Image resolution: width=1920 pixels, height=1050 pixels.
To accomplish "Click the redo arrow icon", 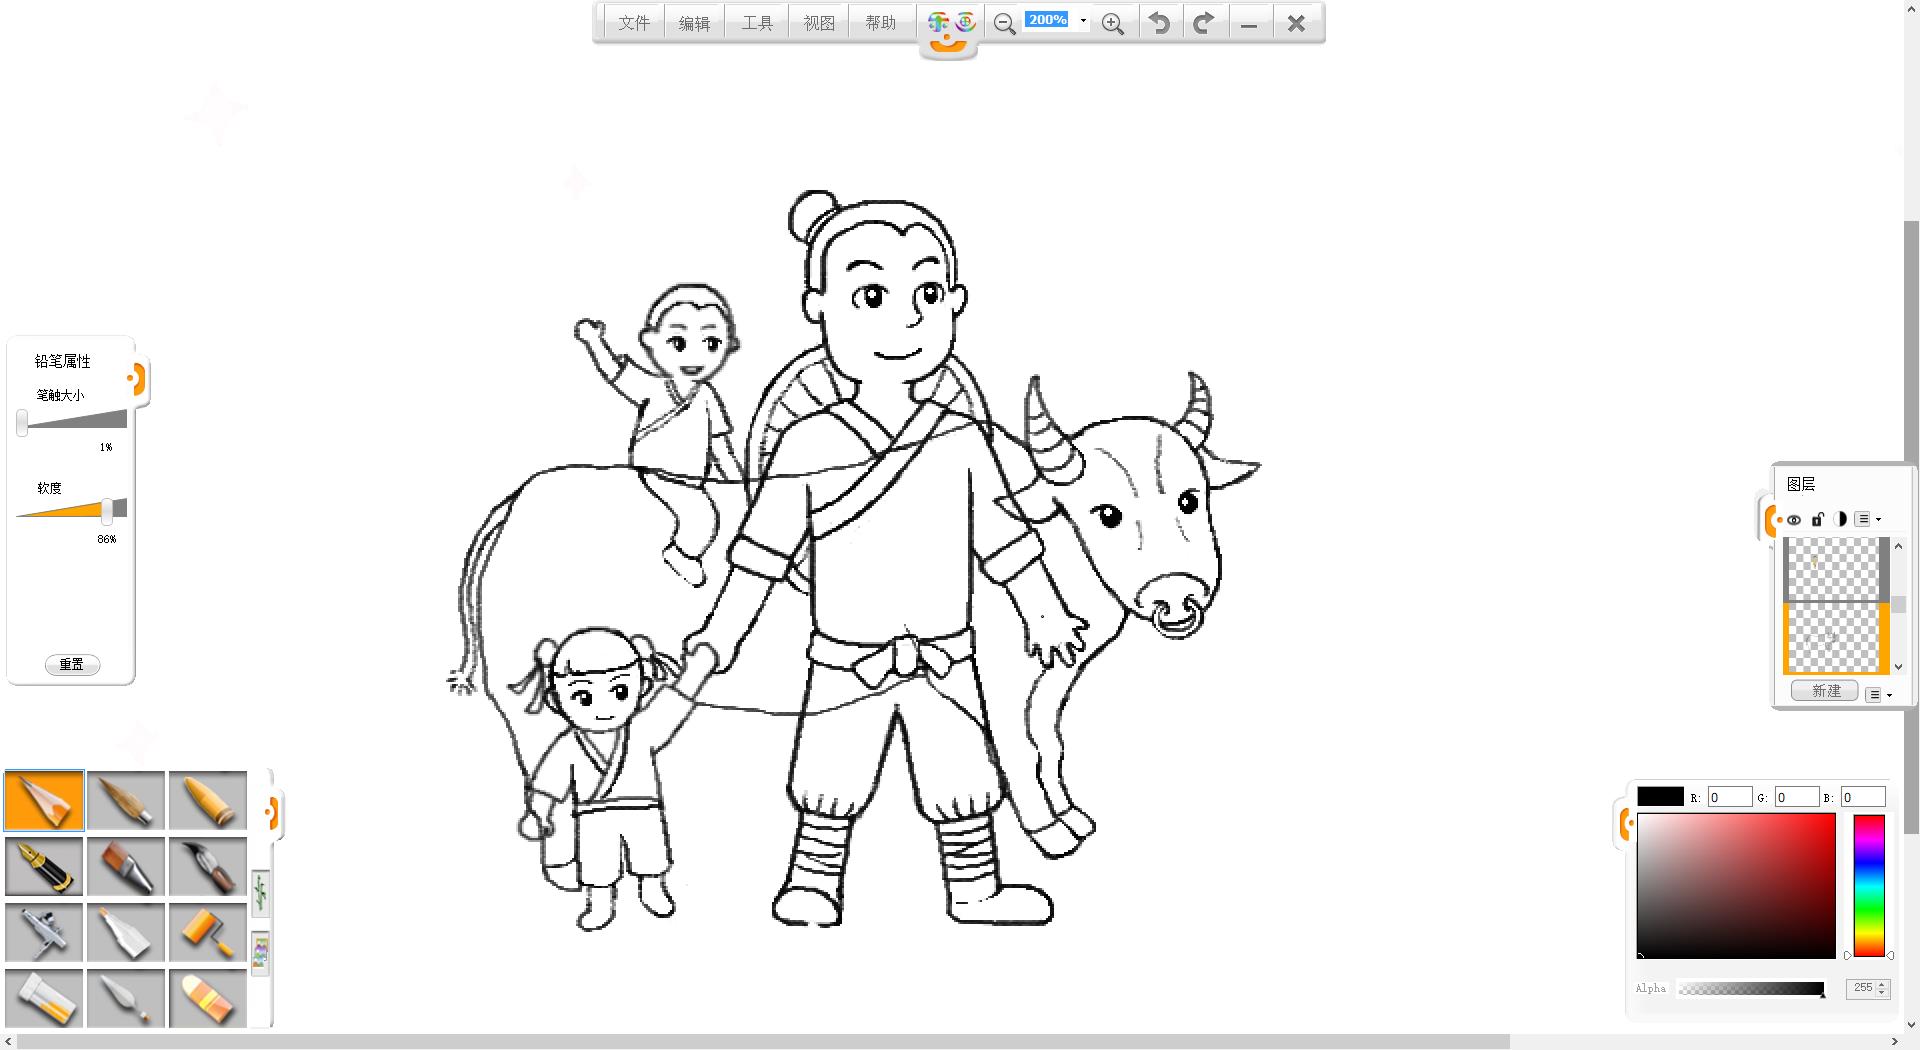I will [1204, 23].
